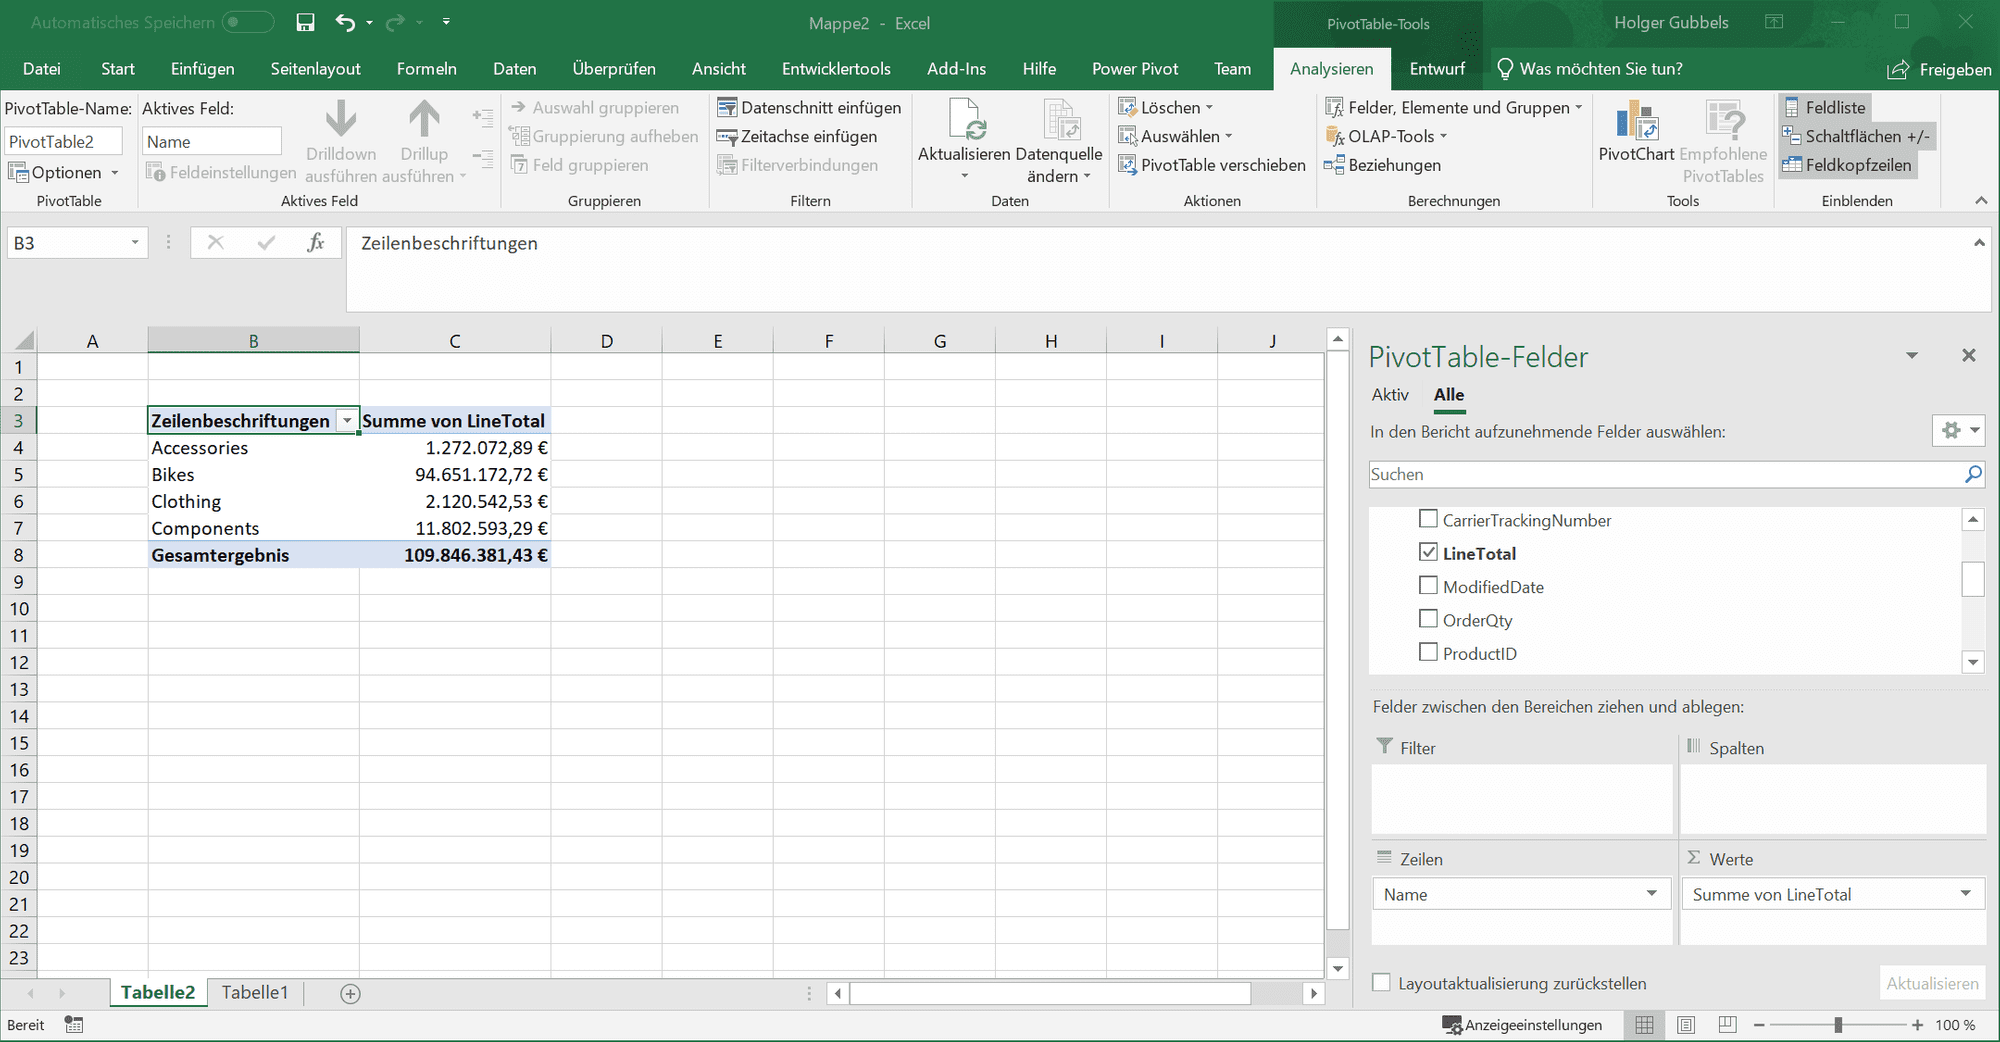
Task: Toggle Automatisches Speichern switch
Action: [x=248, y=22]
